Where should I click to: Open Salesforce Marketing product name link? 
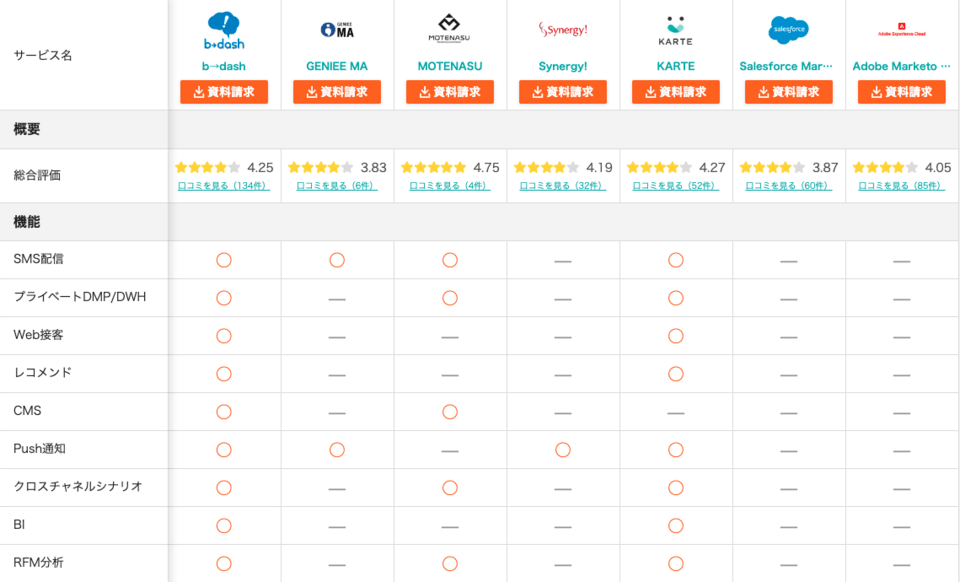pos(786,66)
